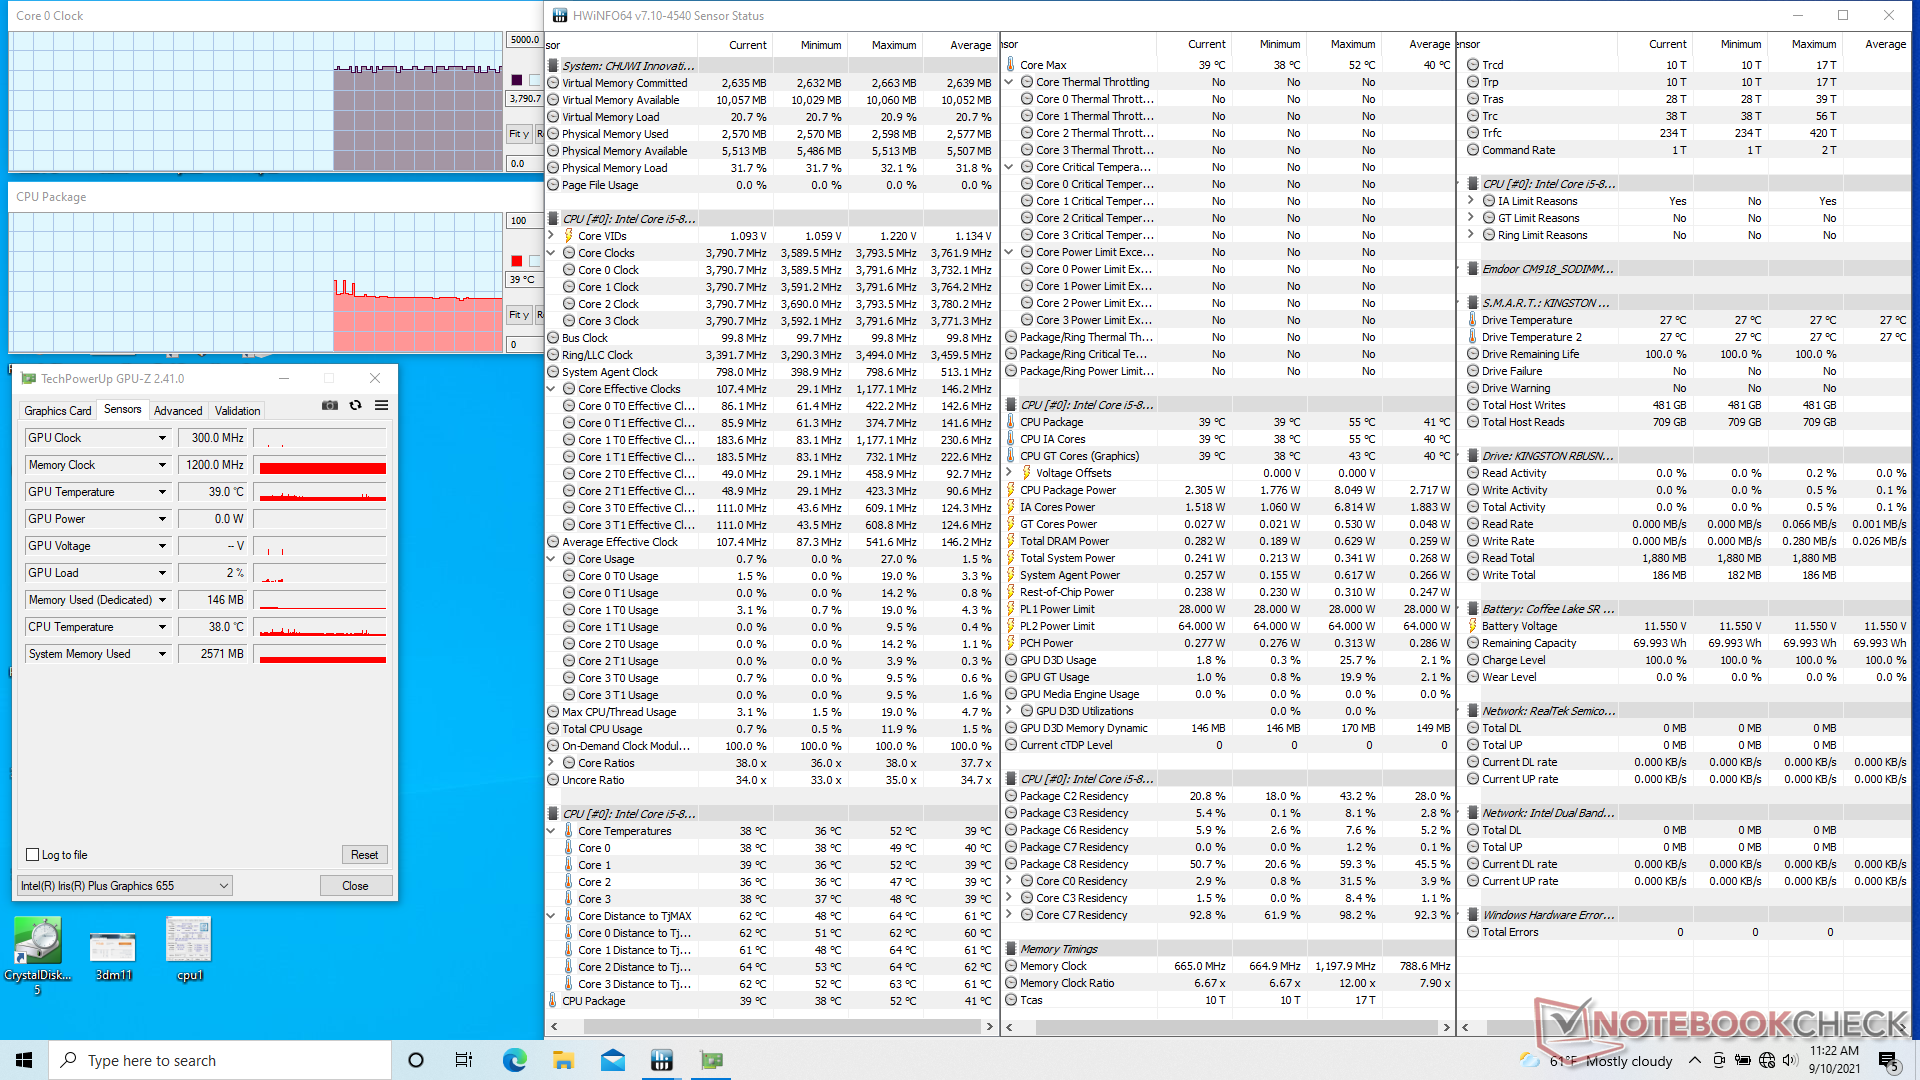Open the Intel Iris Plus Graphics 655 selector
The width and height of the screenshot is (1920, 1080).
[x=125, y=886]
